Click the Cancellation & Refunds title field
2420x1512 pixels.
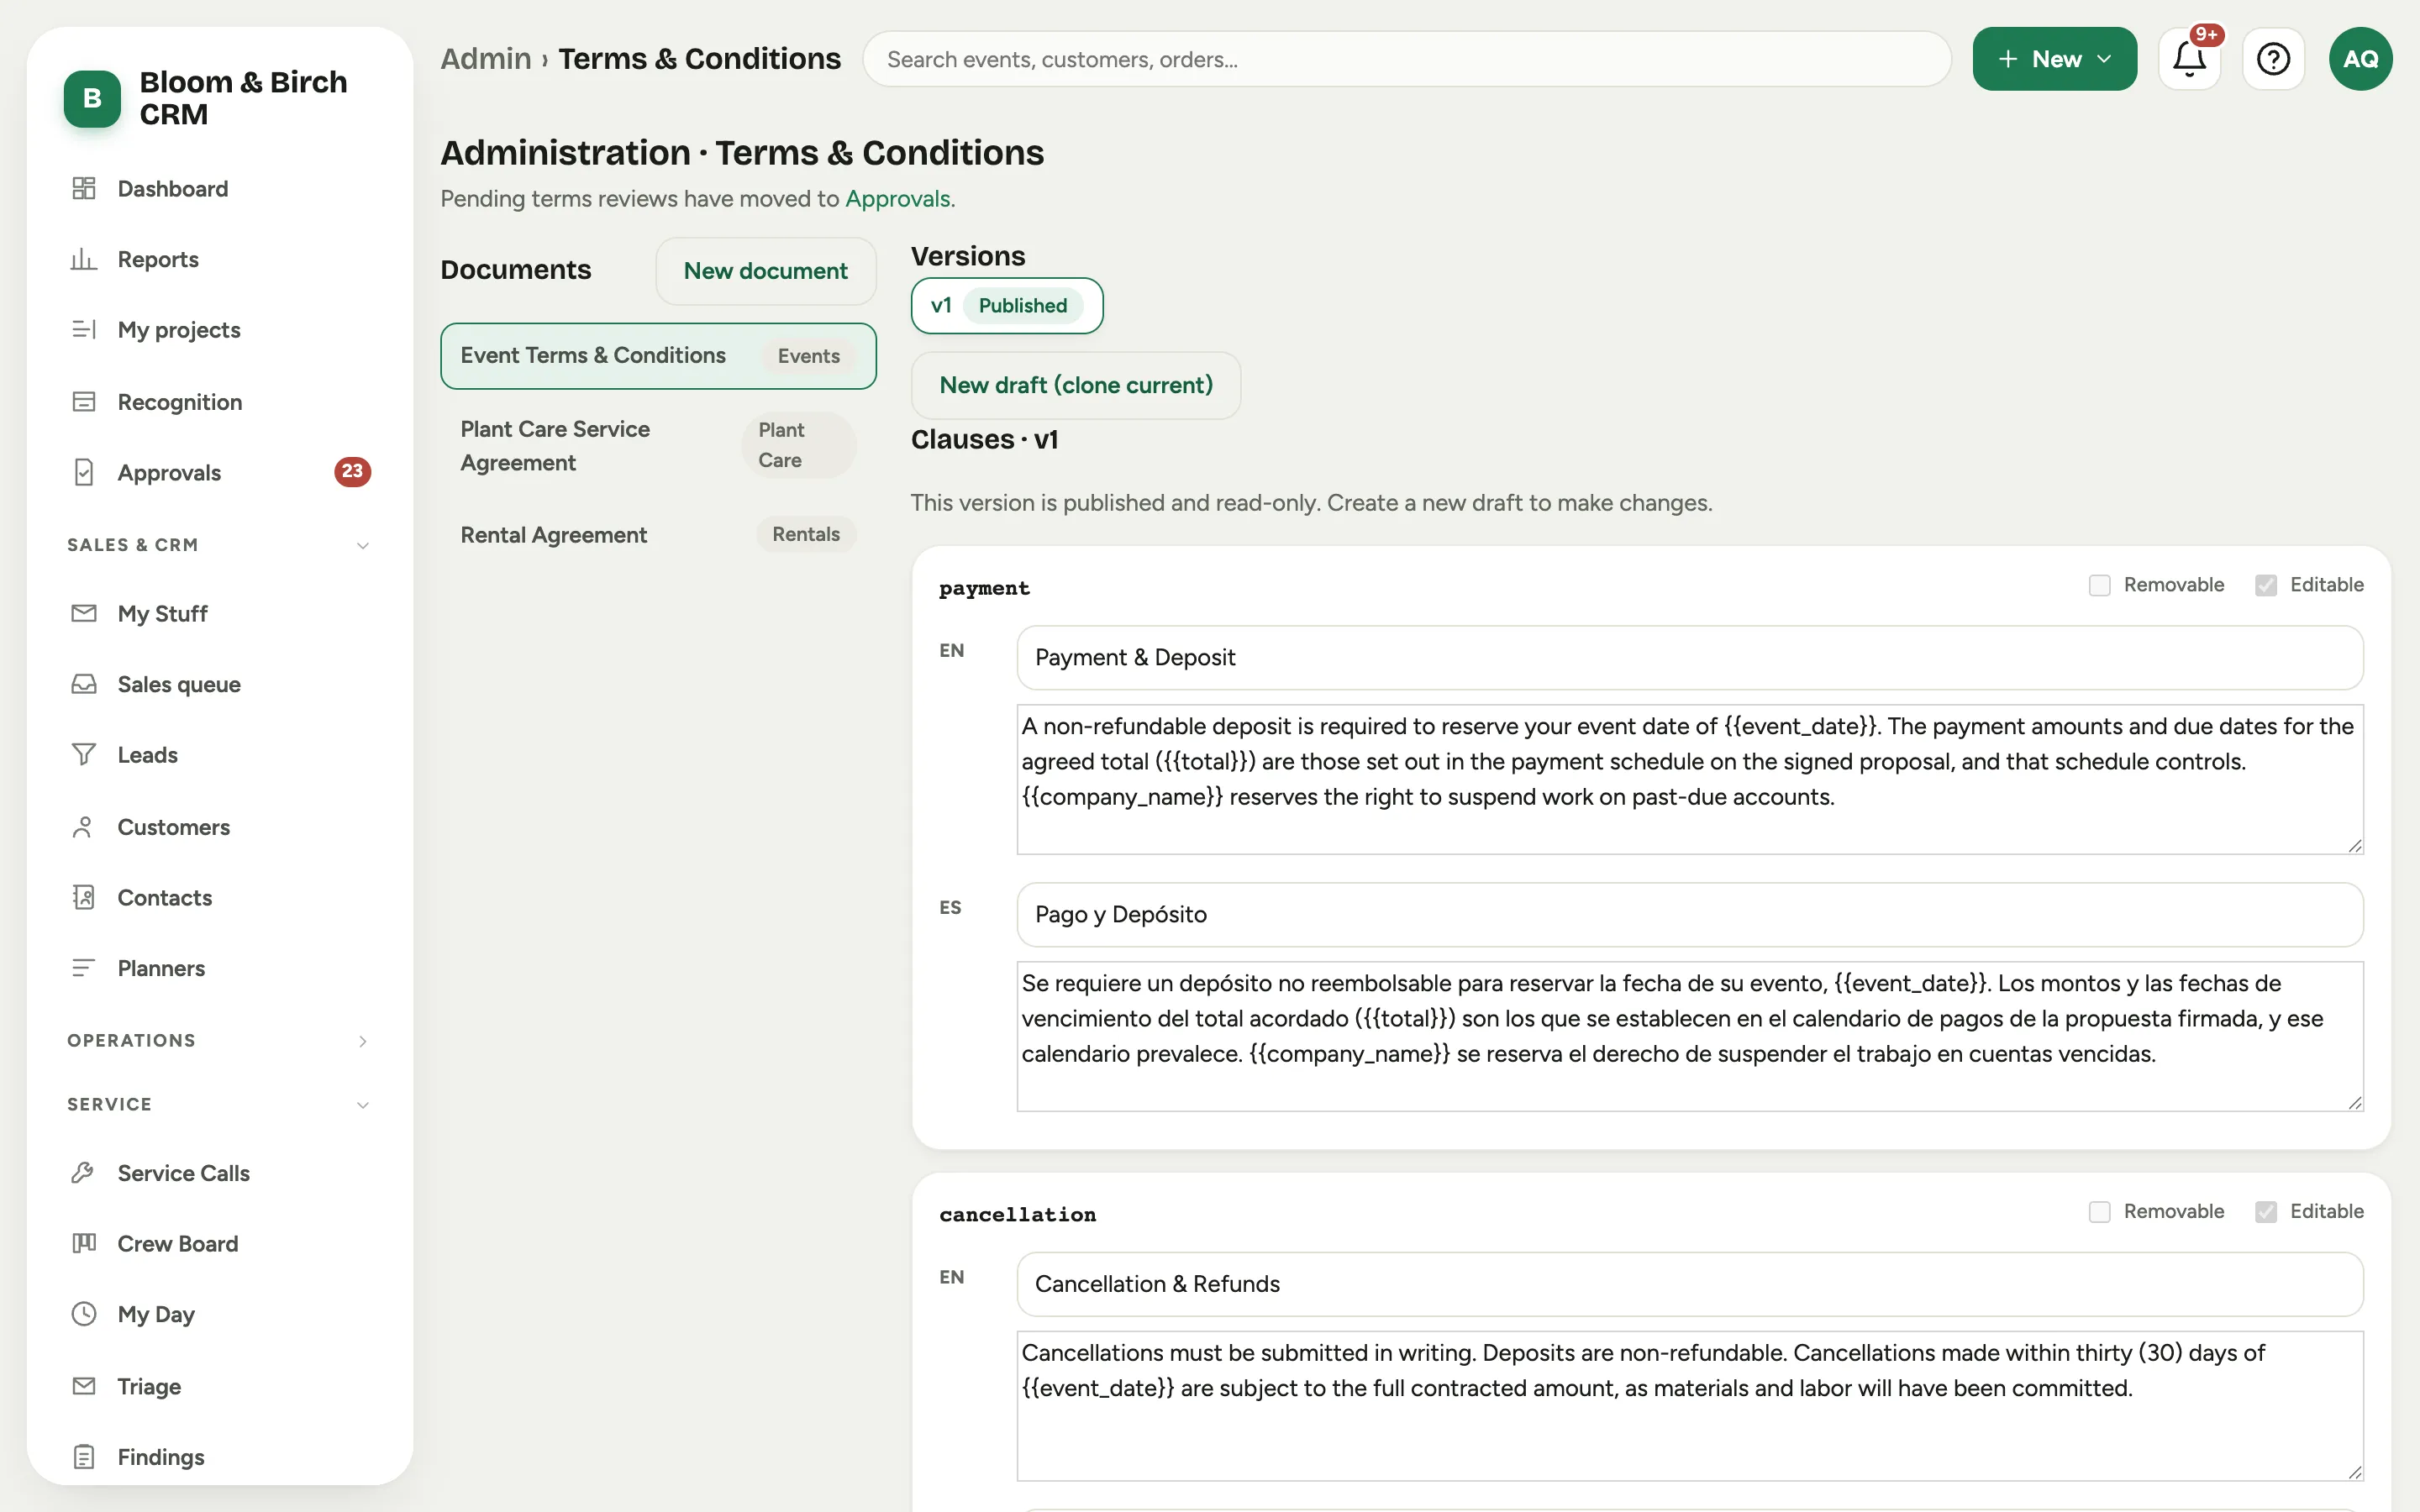point(1690,1284)
